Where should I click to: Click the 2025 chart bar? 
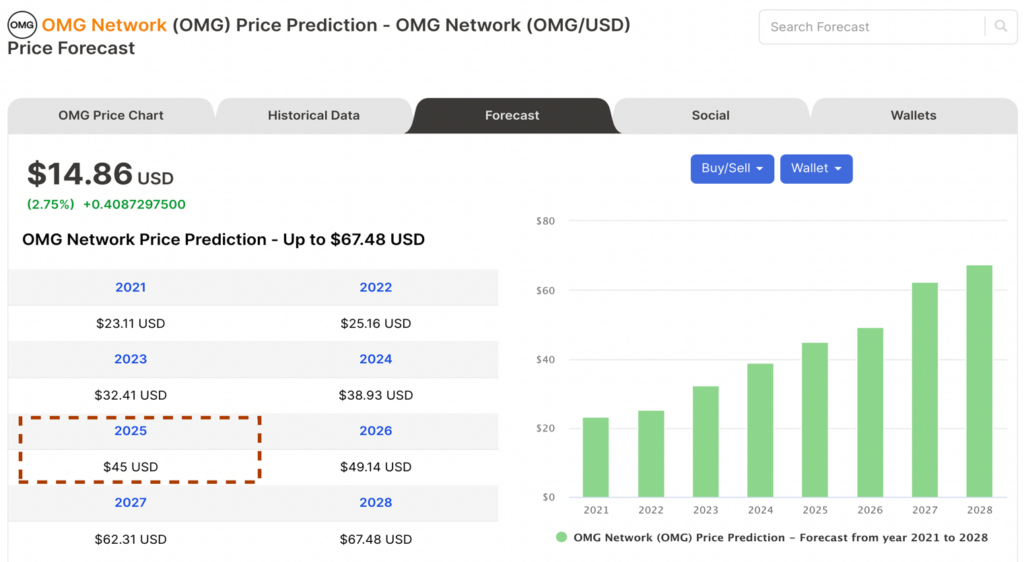click(x=815, y=420)
